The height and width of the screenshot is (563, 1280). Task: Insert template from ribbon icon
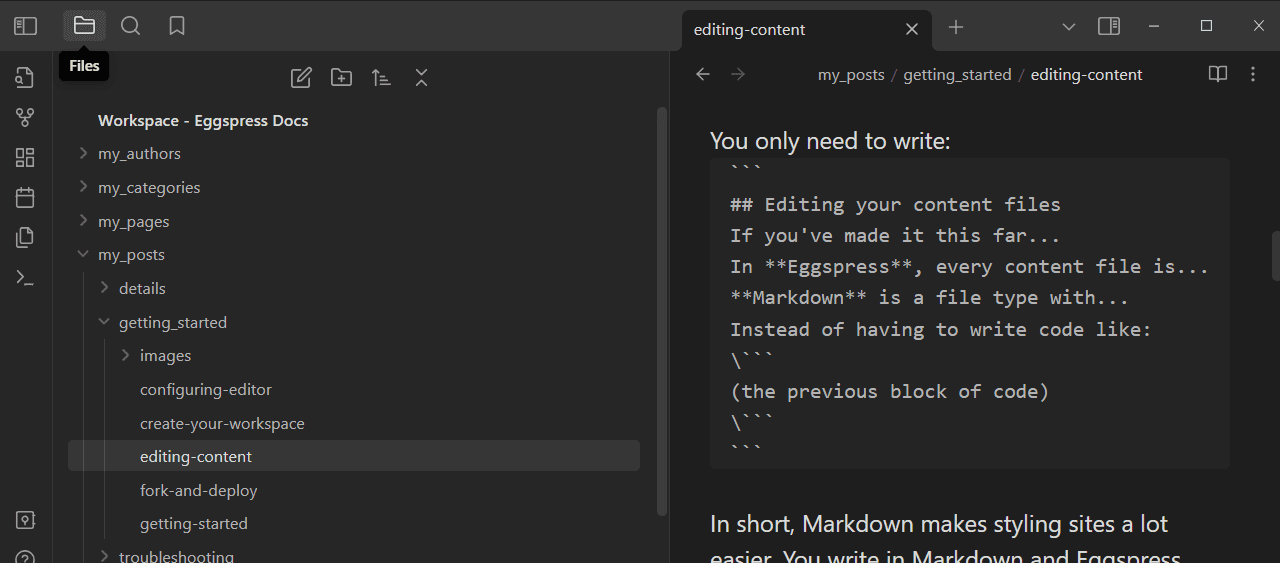26,237
